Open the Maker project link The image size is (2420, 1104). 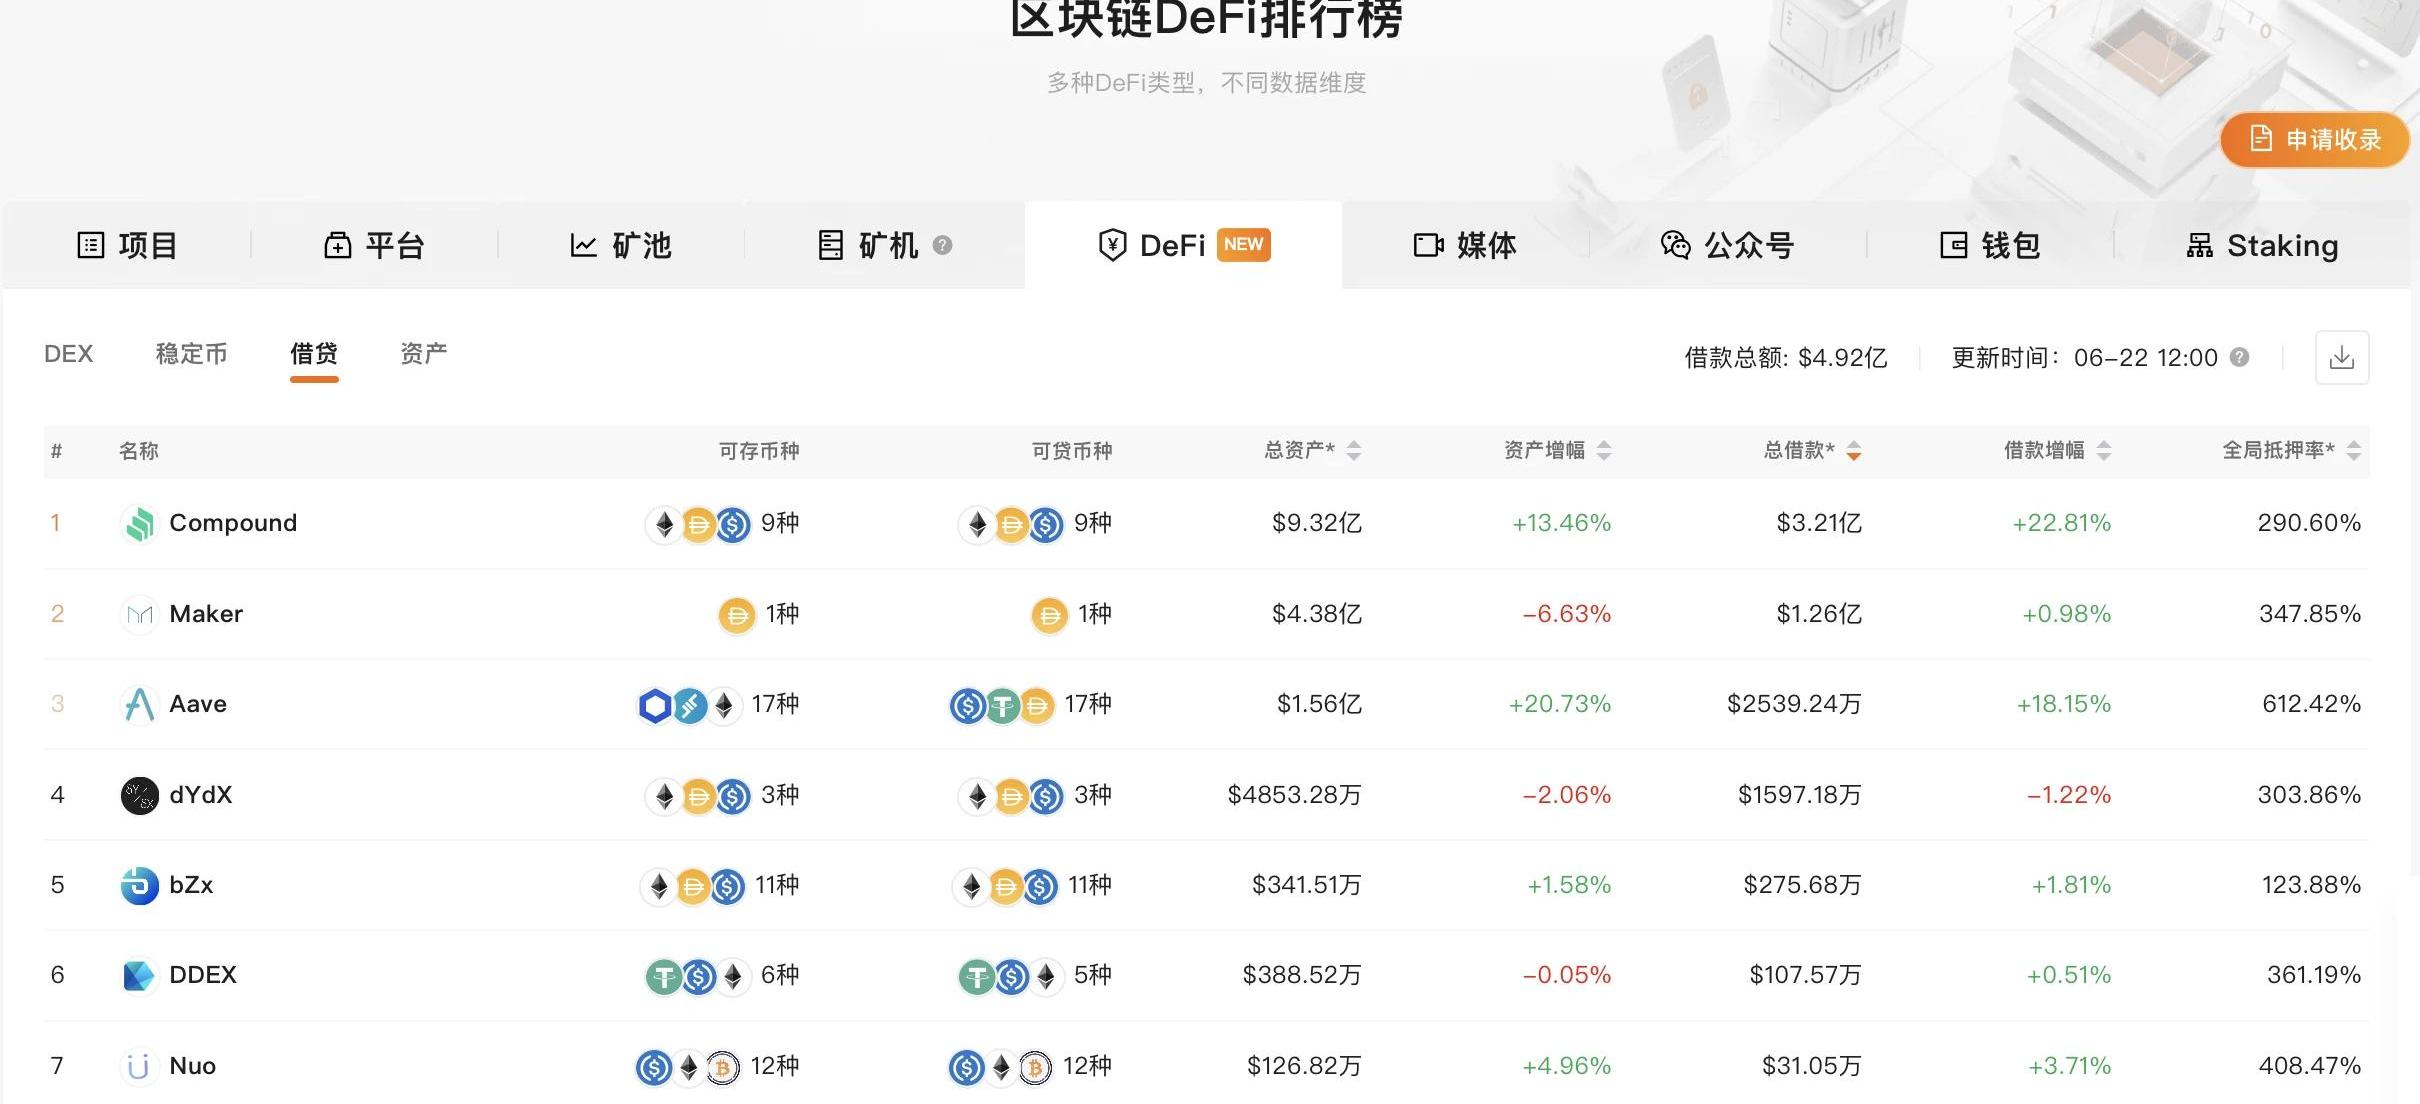click(x=206, y=614)
